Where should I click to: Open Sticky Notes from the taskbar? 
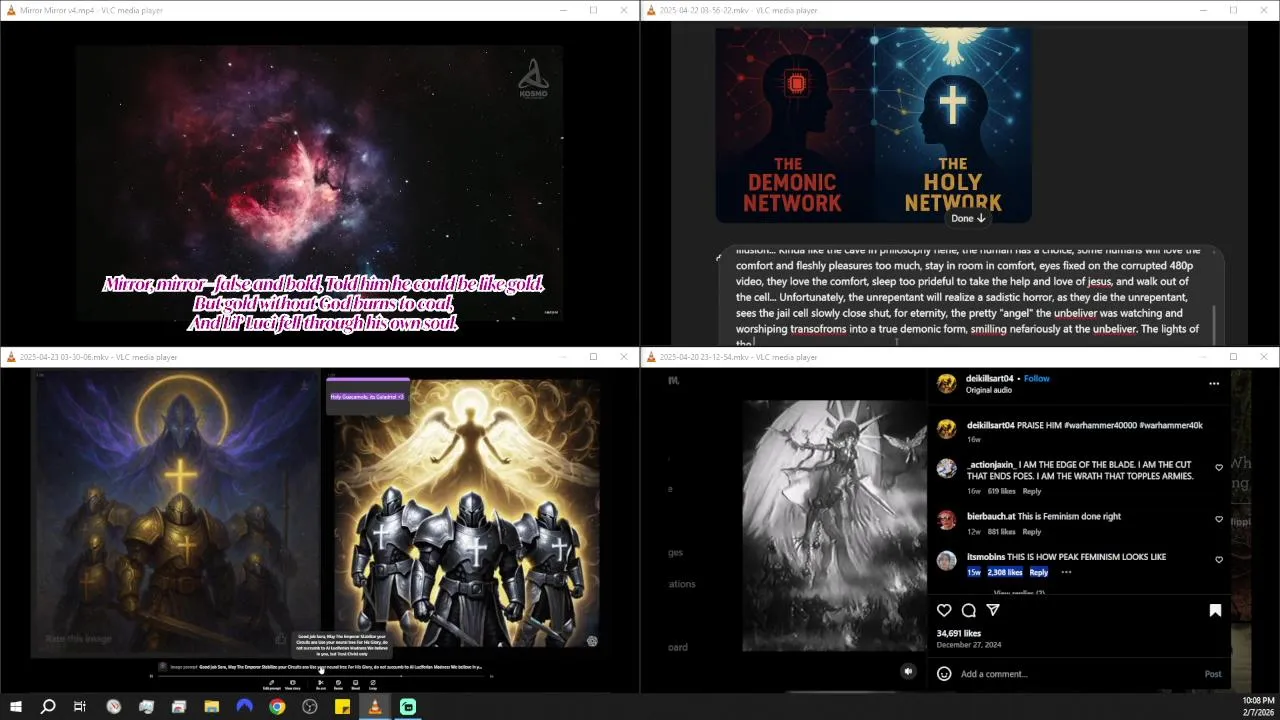(x=342, y=707)
